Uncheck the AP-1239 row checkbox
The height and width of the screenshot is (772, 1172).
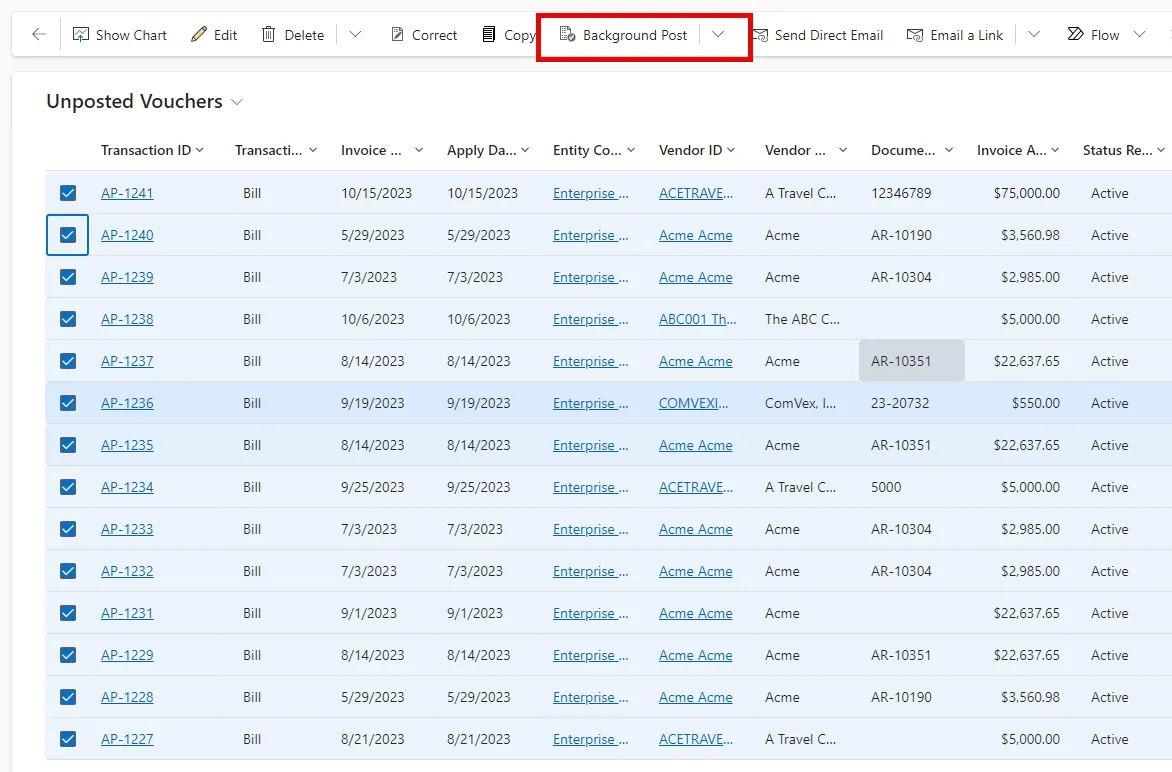(x=68, y=277)
